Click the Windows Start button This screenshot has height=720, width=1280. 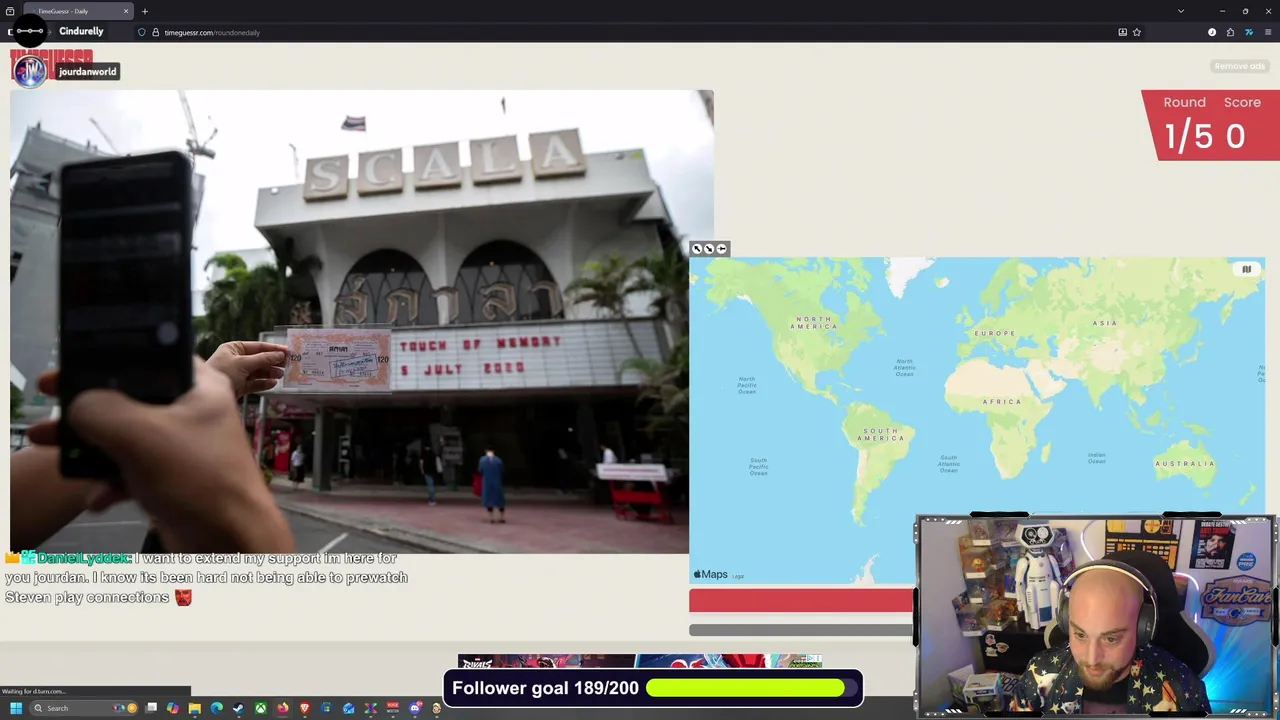[x=16, y=708]
